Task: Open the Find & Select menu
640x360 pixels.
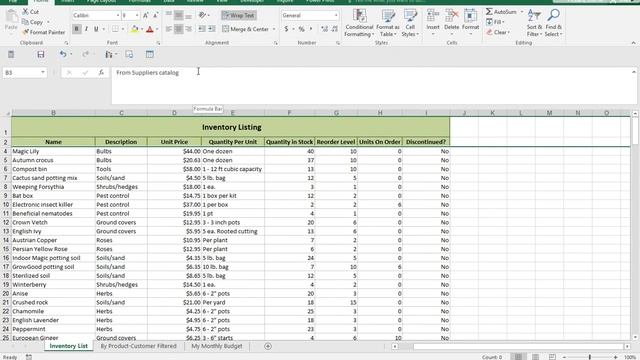Action: 553,23
